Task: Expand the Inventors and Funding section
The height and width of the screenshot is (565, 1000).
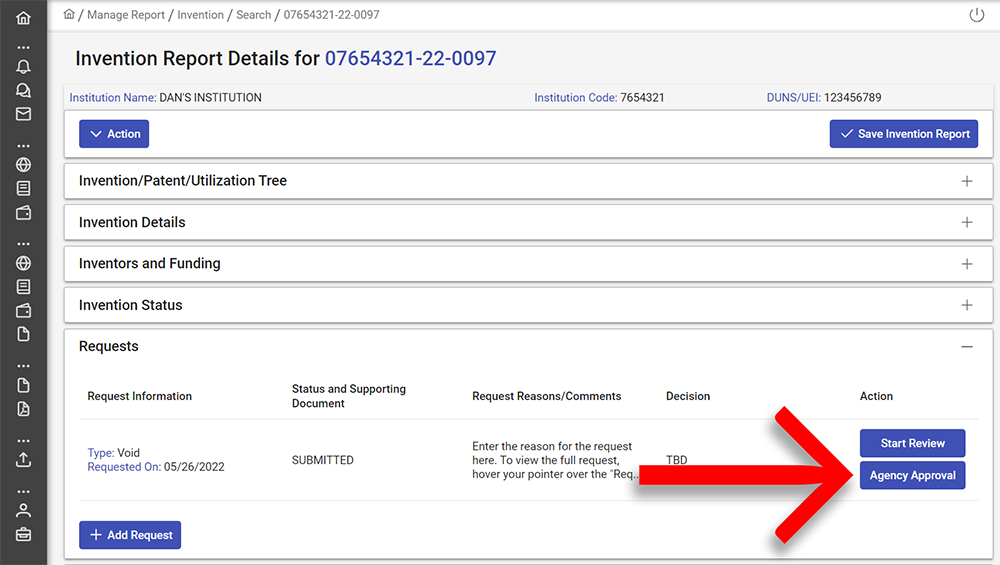Action: pos(966,264)
